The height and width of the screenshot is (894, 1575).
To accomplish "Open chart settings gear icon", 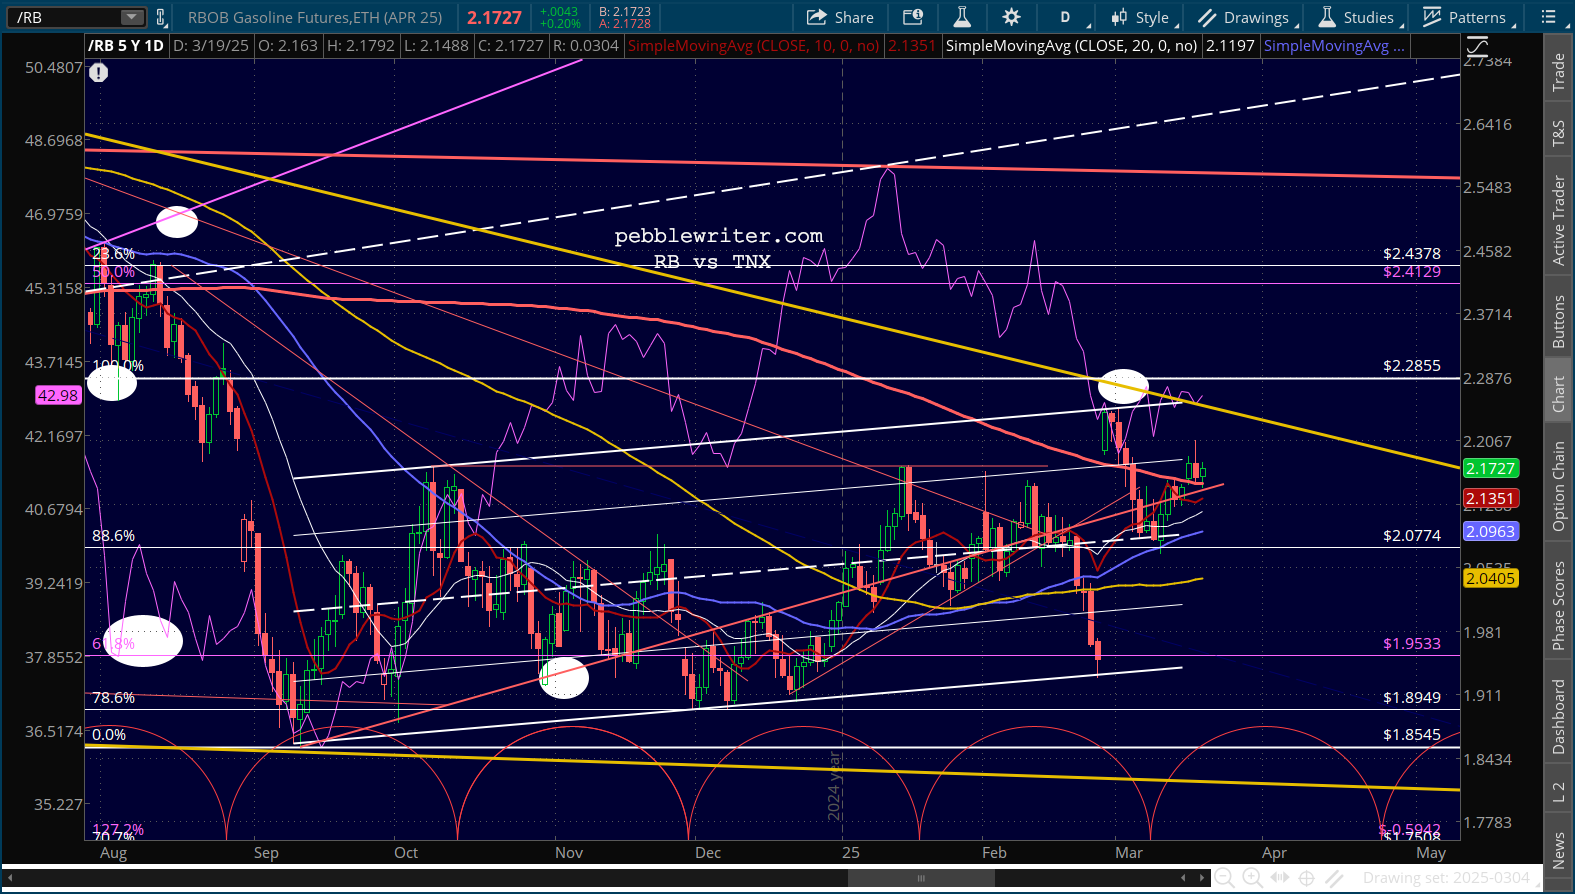I will point(1012,17).
